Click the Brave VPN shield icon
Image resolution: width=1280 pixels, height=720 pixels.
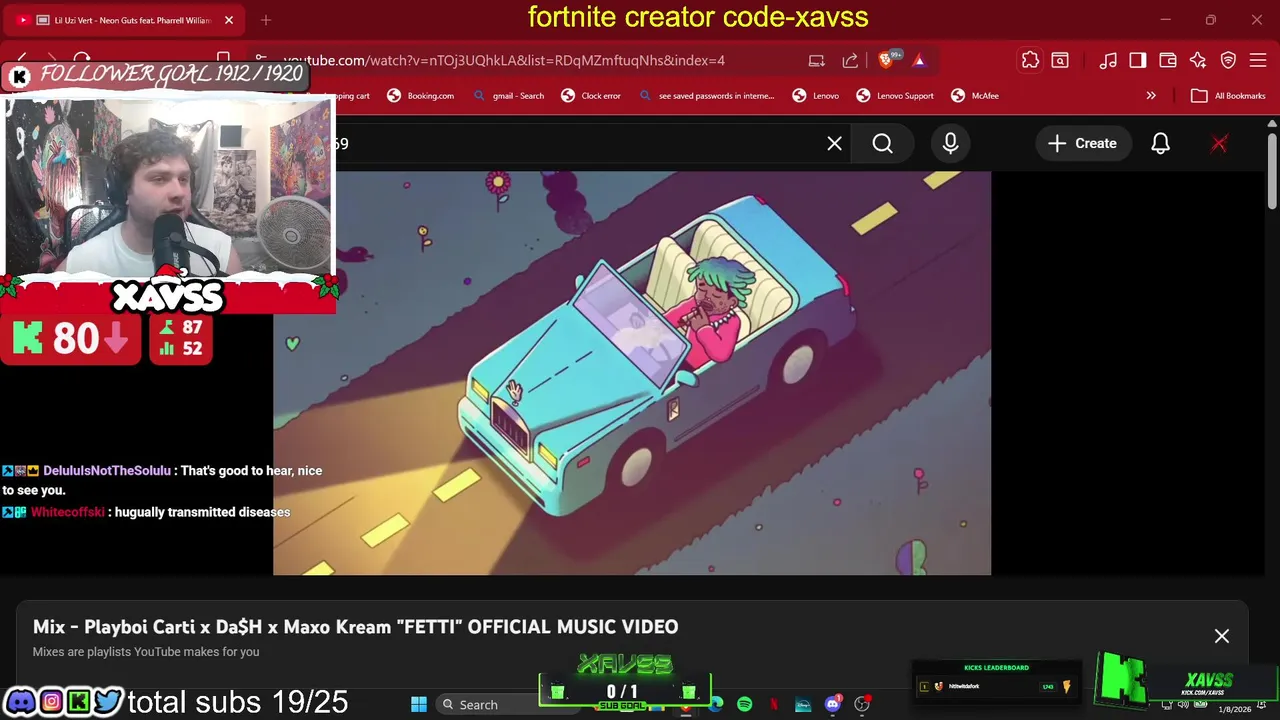pos(1228,60)
